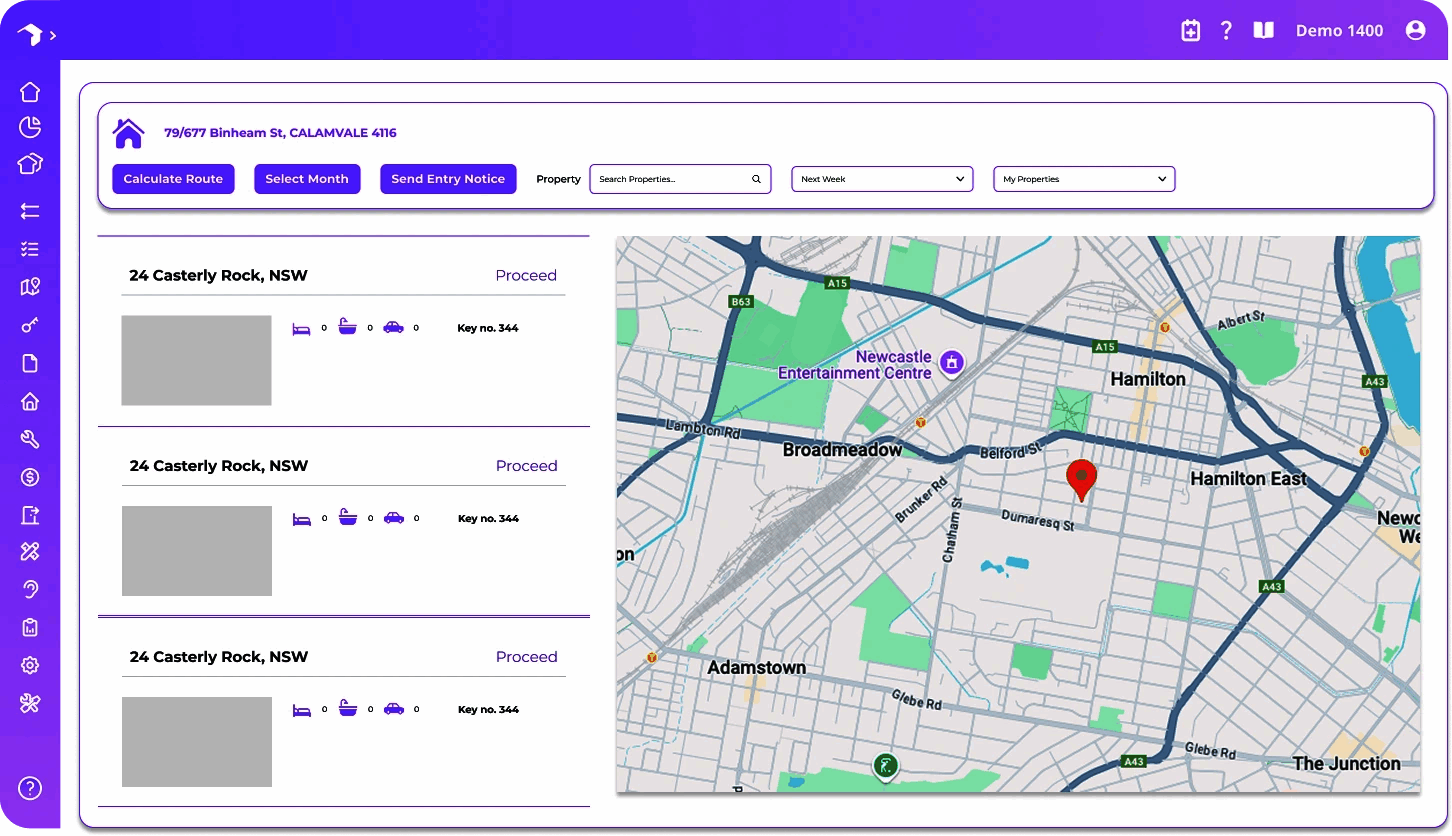
Task: Open the wrench maintenance icon in the sidebar
Action: coord(30,439)
